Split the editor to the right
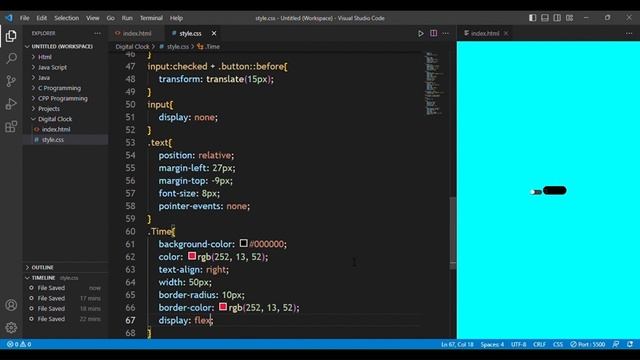This screenshot has width=640, height=360. click(x=433, y=33)
